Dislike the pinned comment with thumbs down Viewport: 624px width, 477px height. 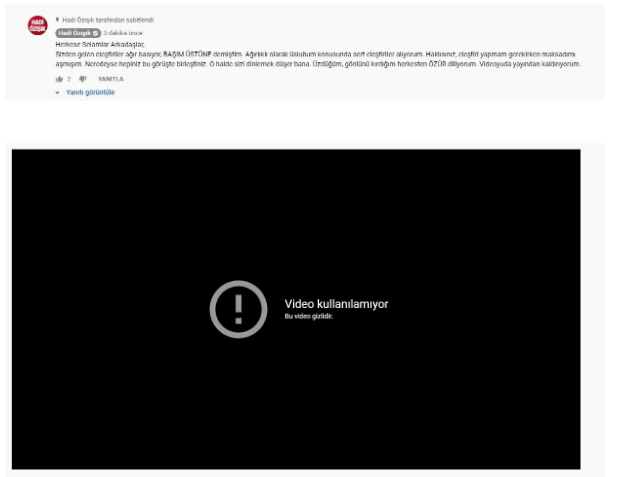pyautogui.click(x=83, y=78)
